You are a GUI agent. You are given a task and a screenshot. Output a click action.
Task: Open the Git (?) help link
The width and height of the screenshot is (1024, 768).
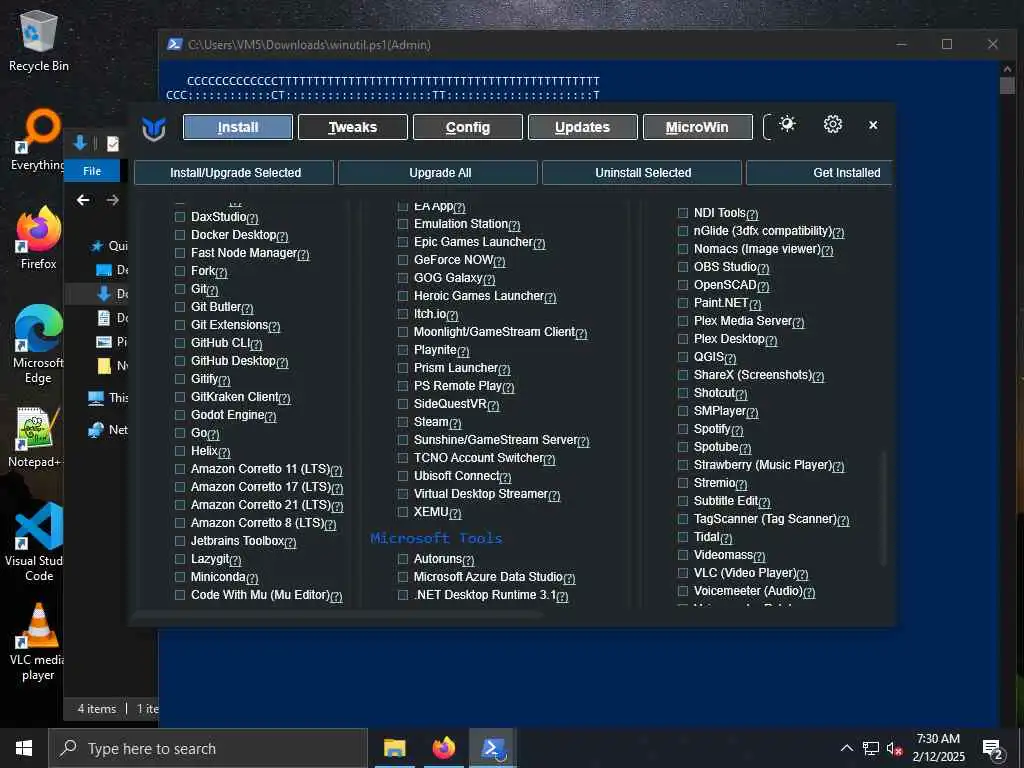click(x=212, y=291)
